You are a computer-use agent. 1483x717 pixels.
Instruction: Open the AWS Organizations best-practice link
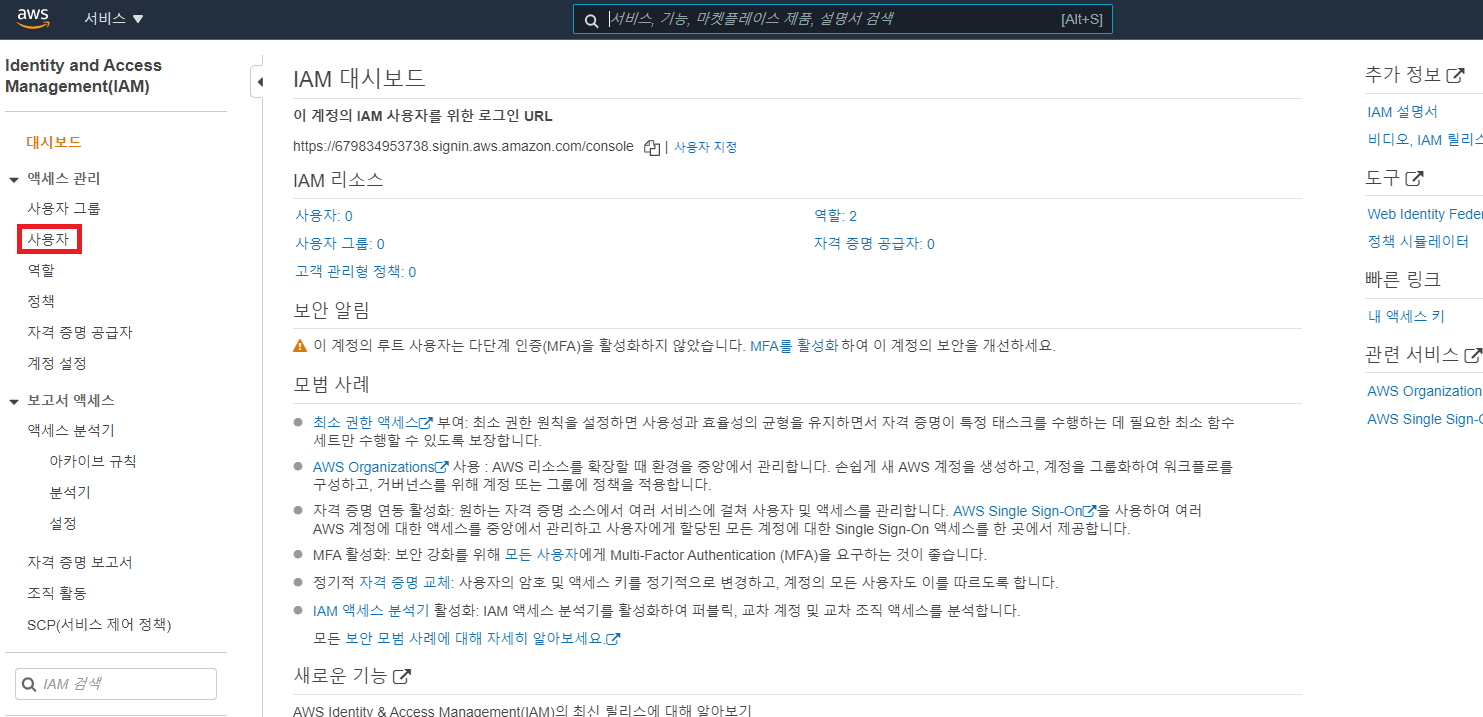click(x=381, y=467)
